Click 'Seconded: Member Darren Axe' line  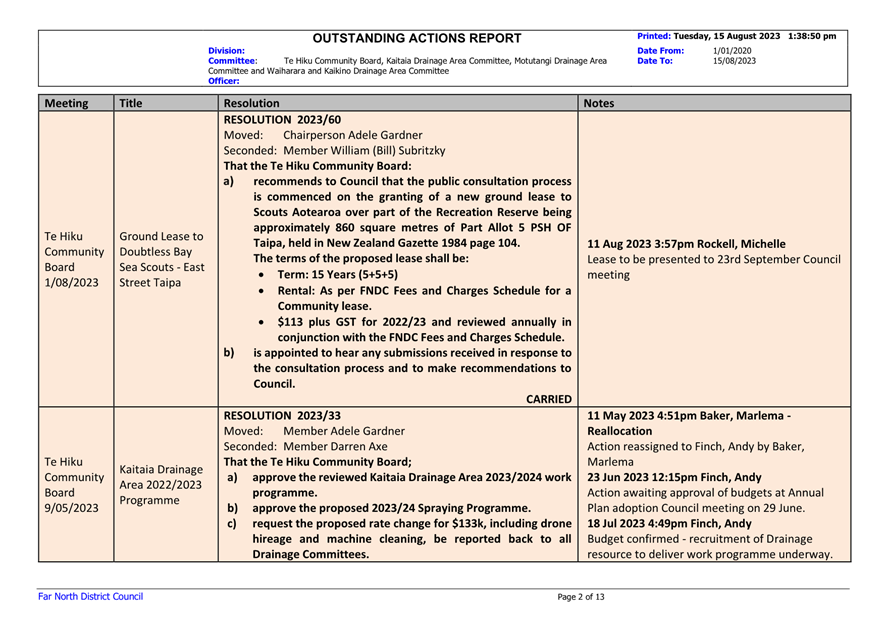pyautogui.click(x=305, y=446)
